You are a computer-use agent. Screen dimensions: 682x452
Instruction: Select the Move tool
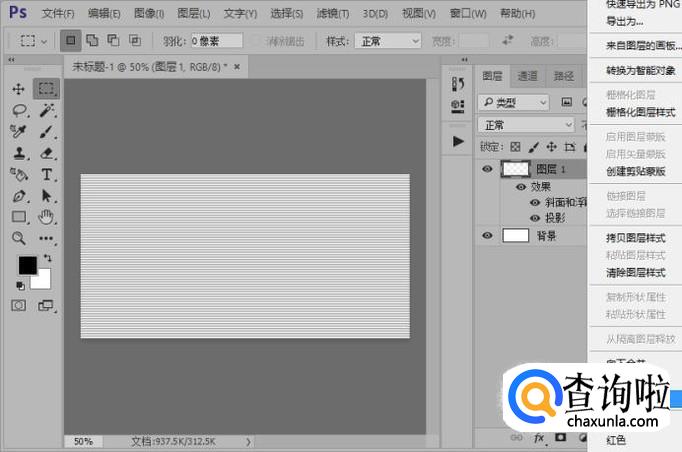coord(18,89)
